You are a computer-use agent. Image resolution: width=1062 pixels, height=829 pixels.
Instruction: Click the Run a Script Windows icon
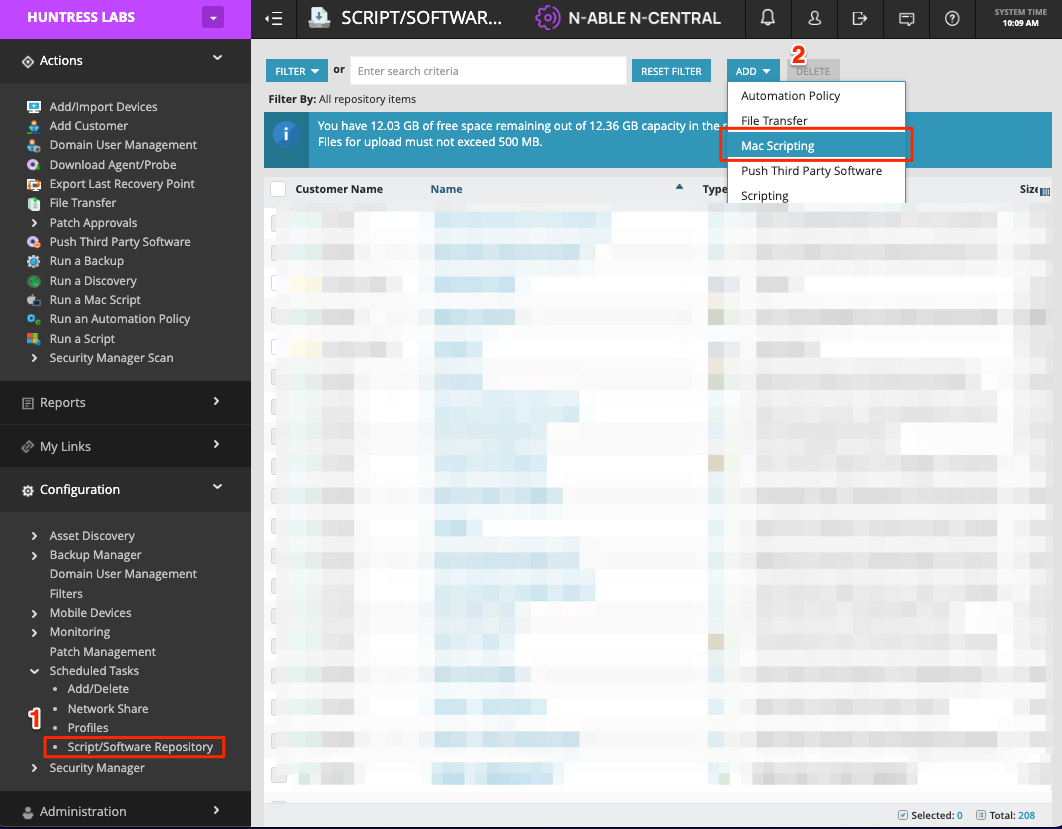click(33, 339)
